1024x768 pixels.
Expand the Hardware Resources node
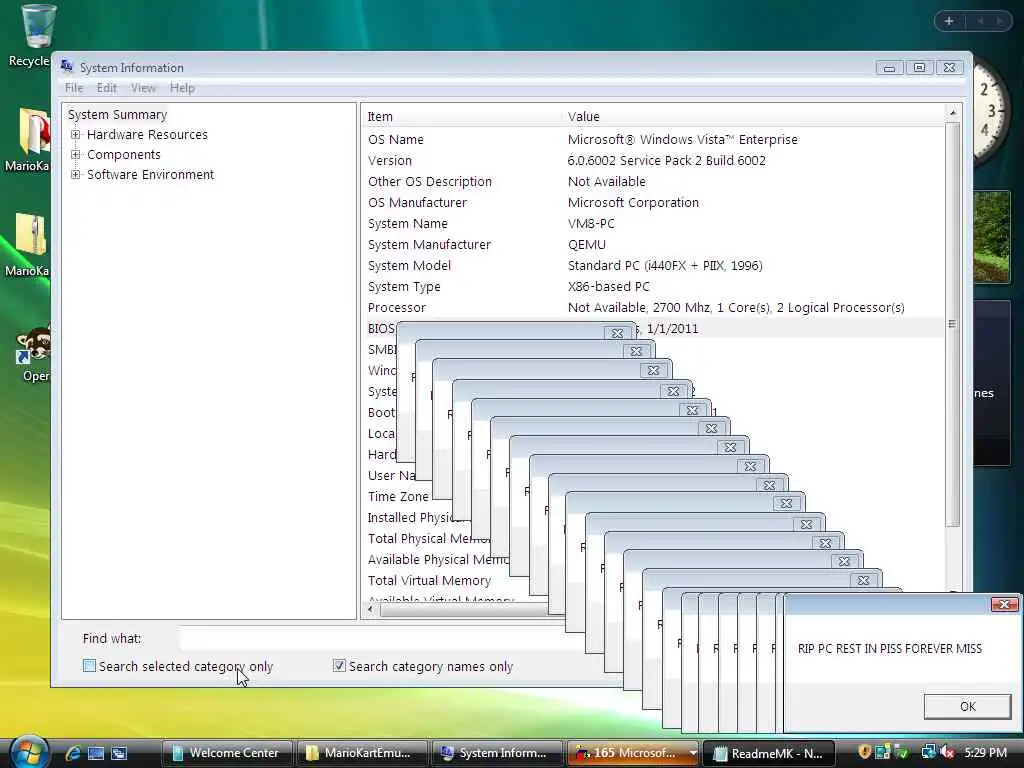[76, 135]
